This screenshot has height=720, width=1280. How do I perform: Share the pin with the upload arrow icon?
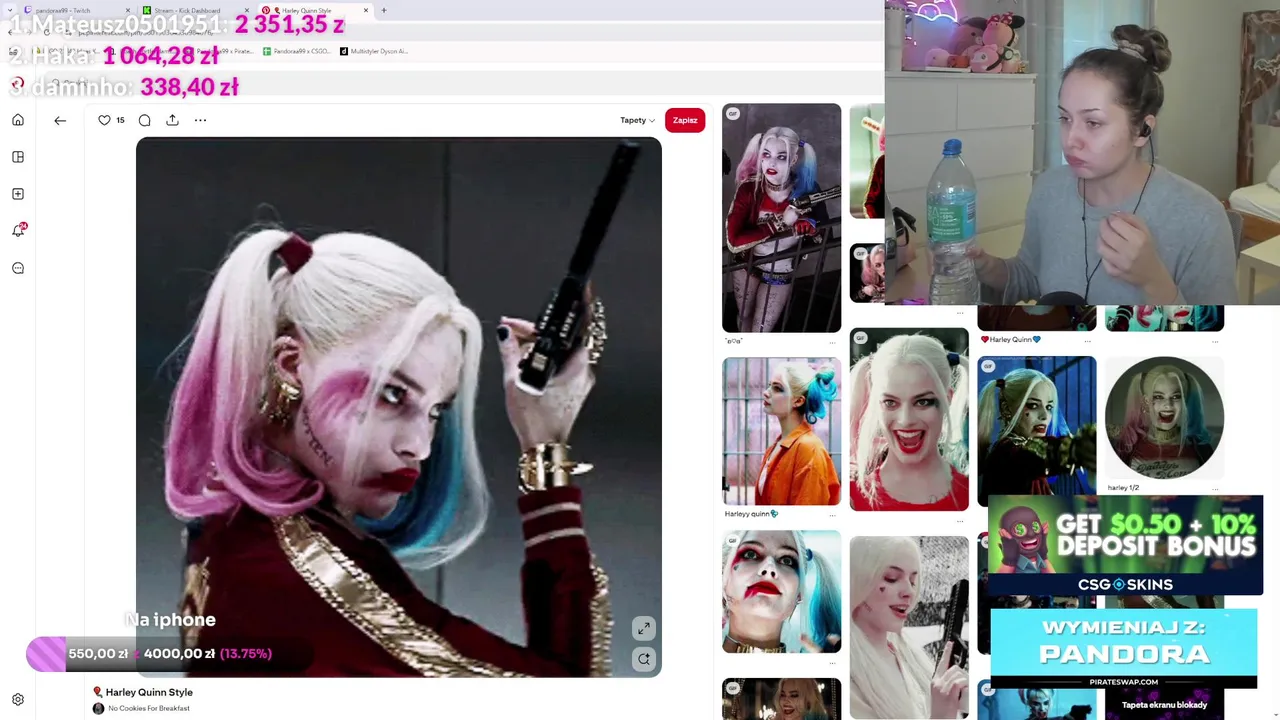(x=172, y=120)
